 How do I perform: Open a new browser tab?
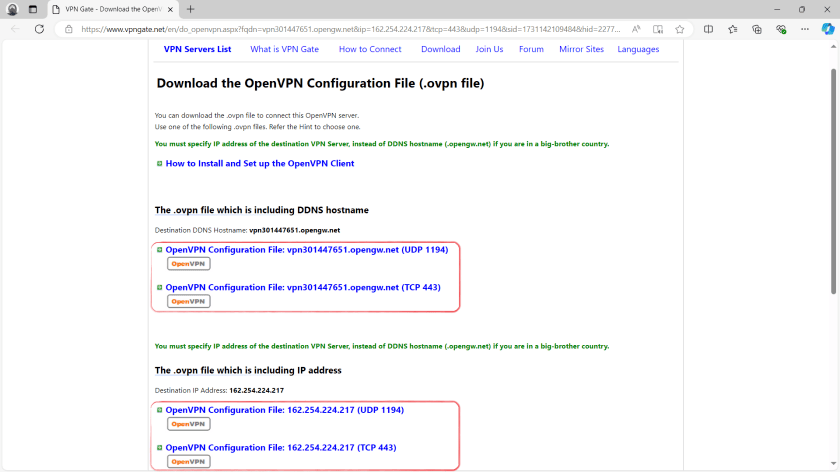[x=190, y=9]
